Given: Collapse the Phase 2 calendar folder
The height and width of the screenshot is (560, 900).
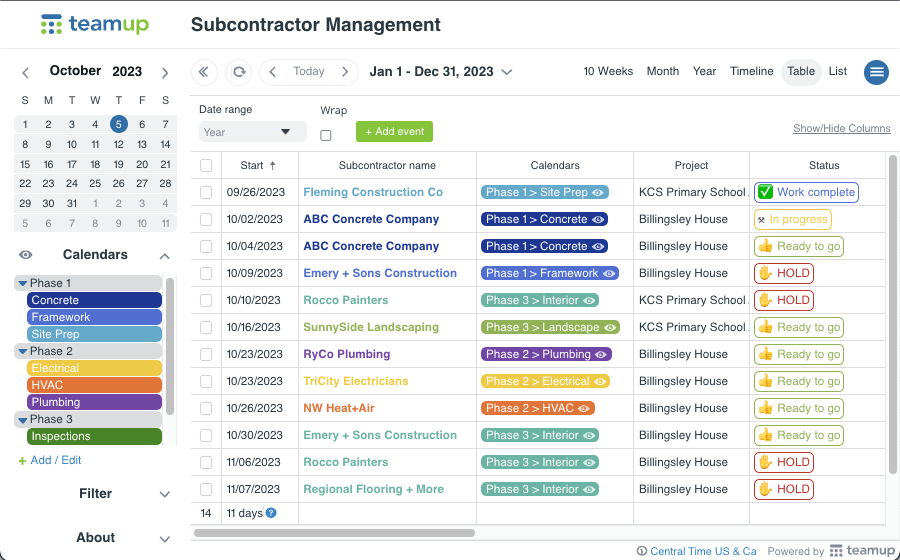Looking at the screenshot, I should [x=23, y=352].
